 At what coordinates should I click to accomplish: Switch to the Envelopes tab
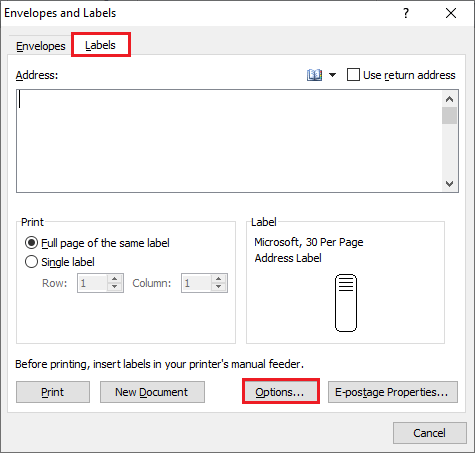pyautogui.click(x=41, y=46)
